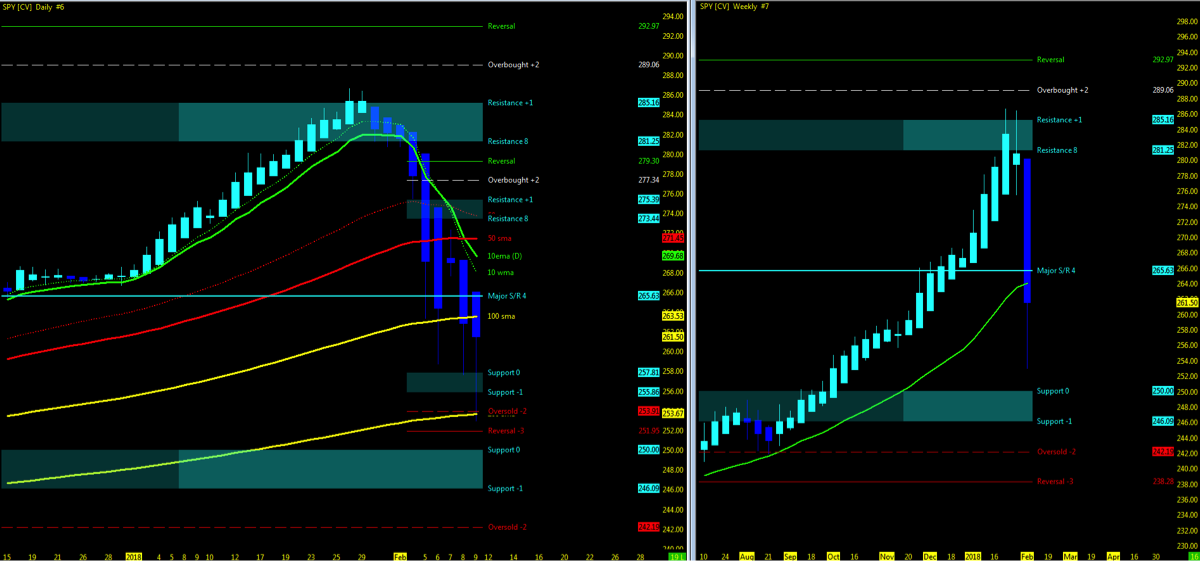Select Oversold -2 label in the Weekly chart
1200x561 pixels.
(x=1057, y=451)
